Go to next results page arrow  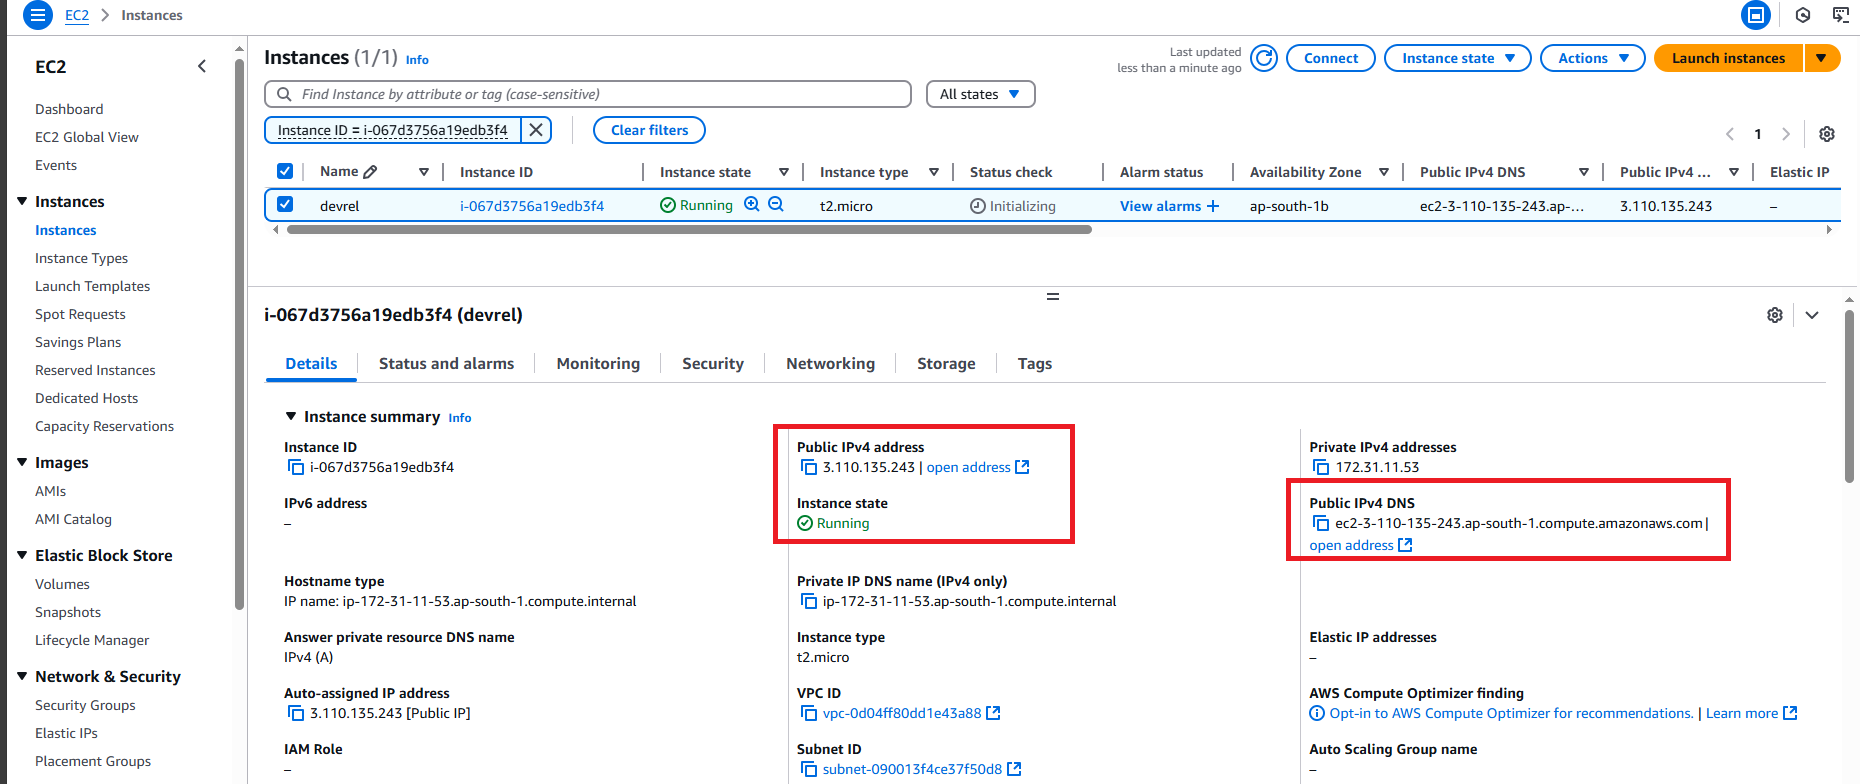(x=1786, y=134)
